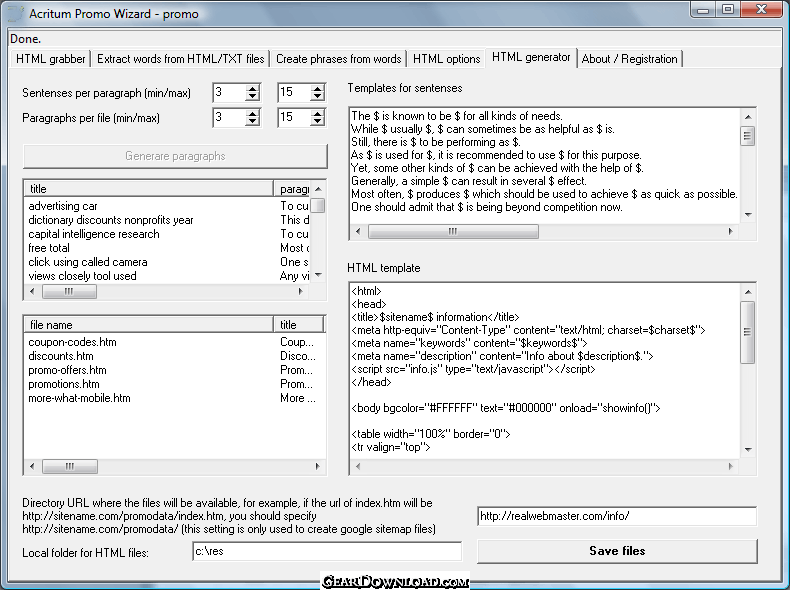Image resolution: width=790 pixels, height=590 pixels.
Task: Select discounts.htm in file list
Action: tap(171, 356)
